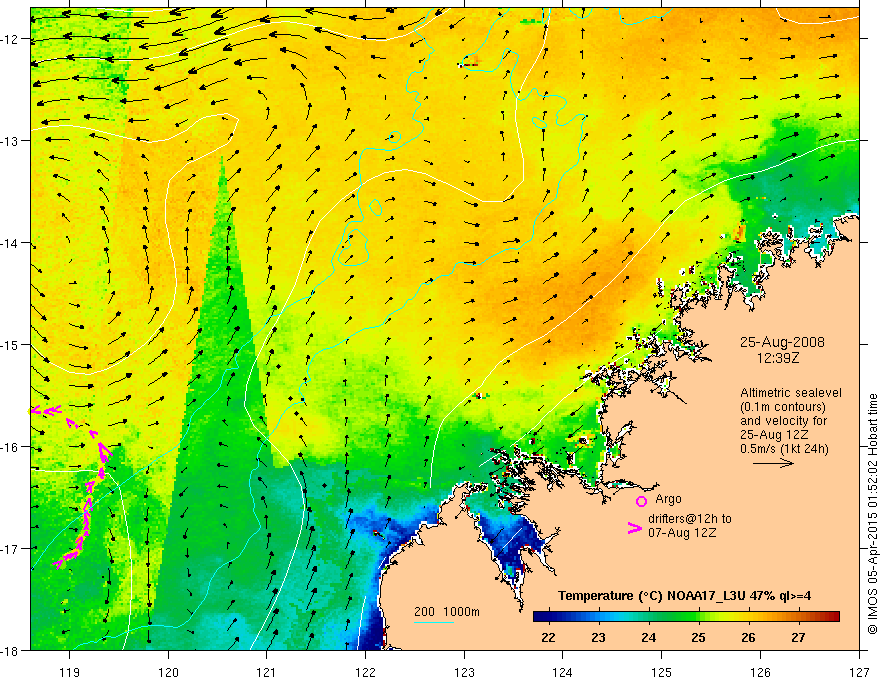The width and height of the screenshot is (880, 680).
Task: Click the latitude axis label '-12'
Action: click(11, 39)
